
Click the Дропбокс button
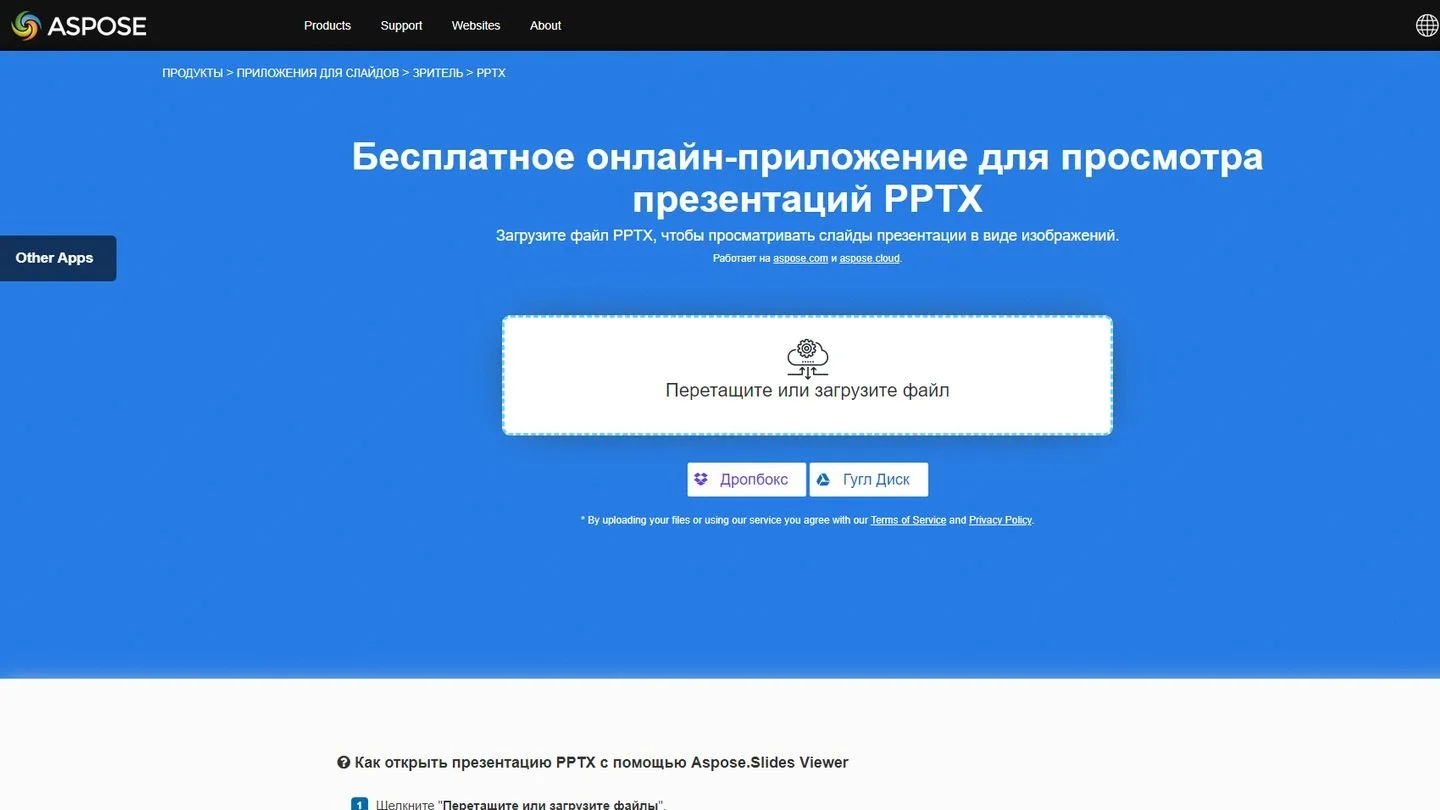point(746,480)
